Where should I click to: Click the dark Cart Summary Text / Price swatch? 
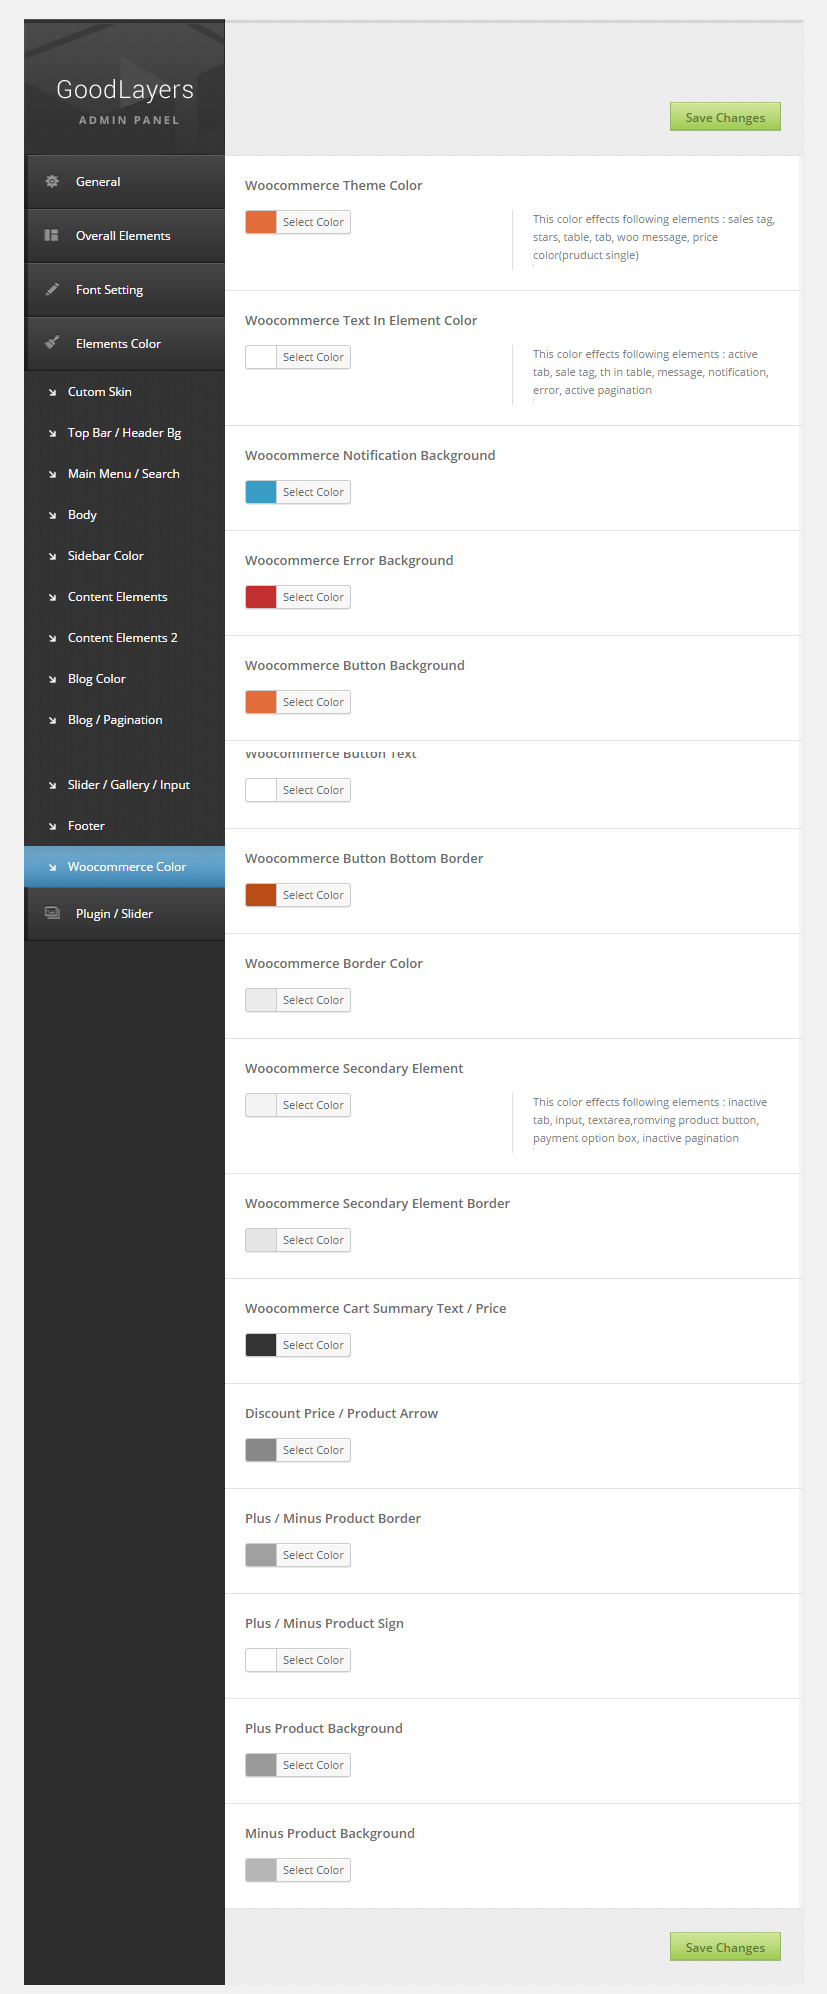tap(261, 1345)
